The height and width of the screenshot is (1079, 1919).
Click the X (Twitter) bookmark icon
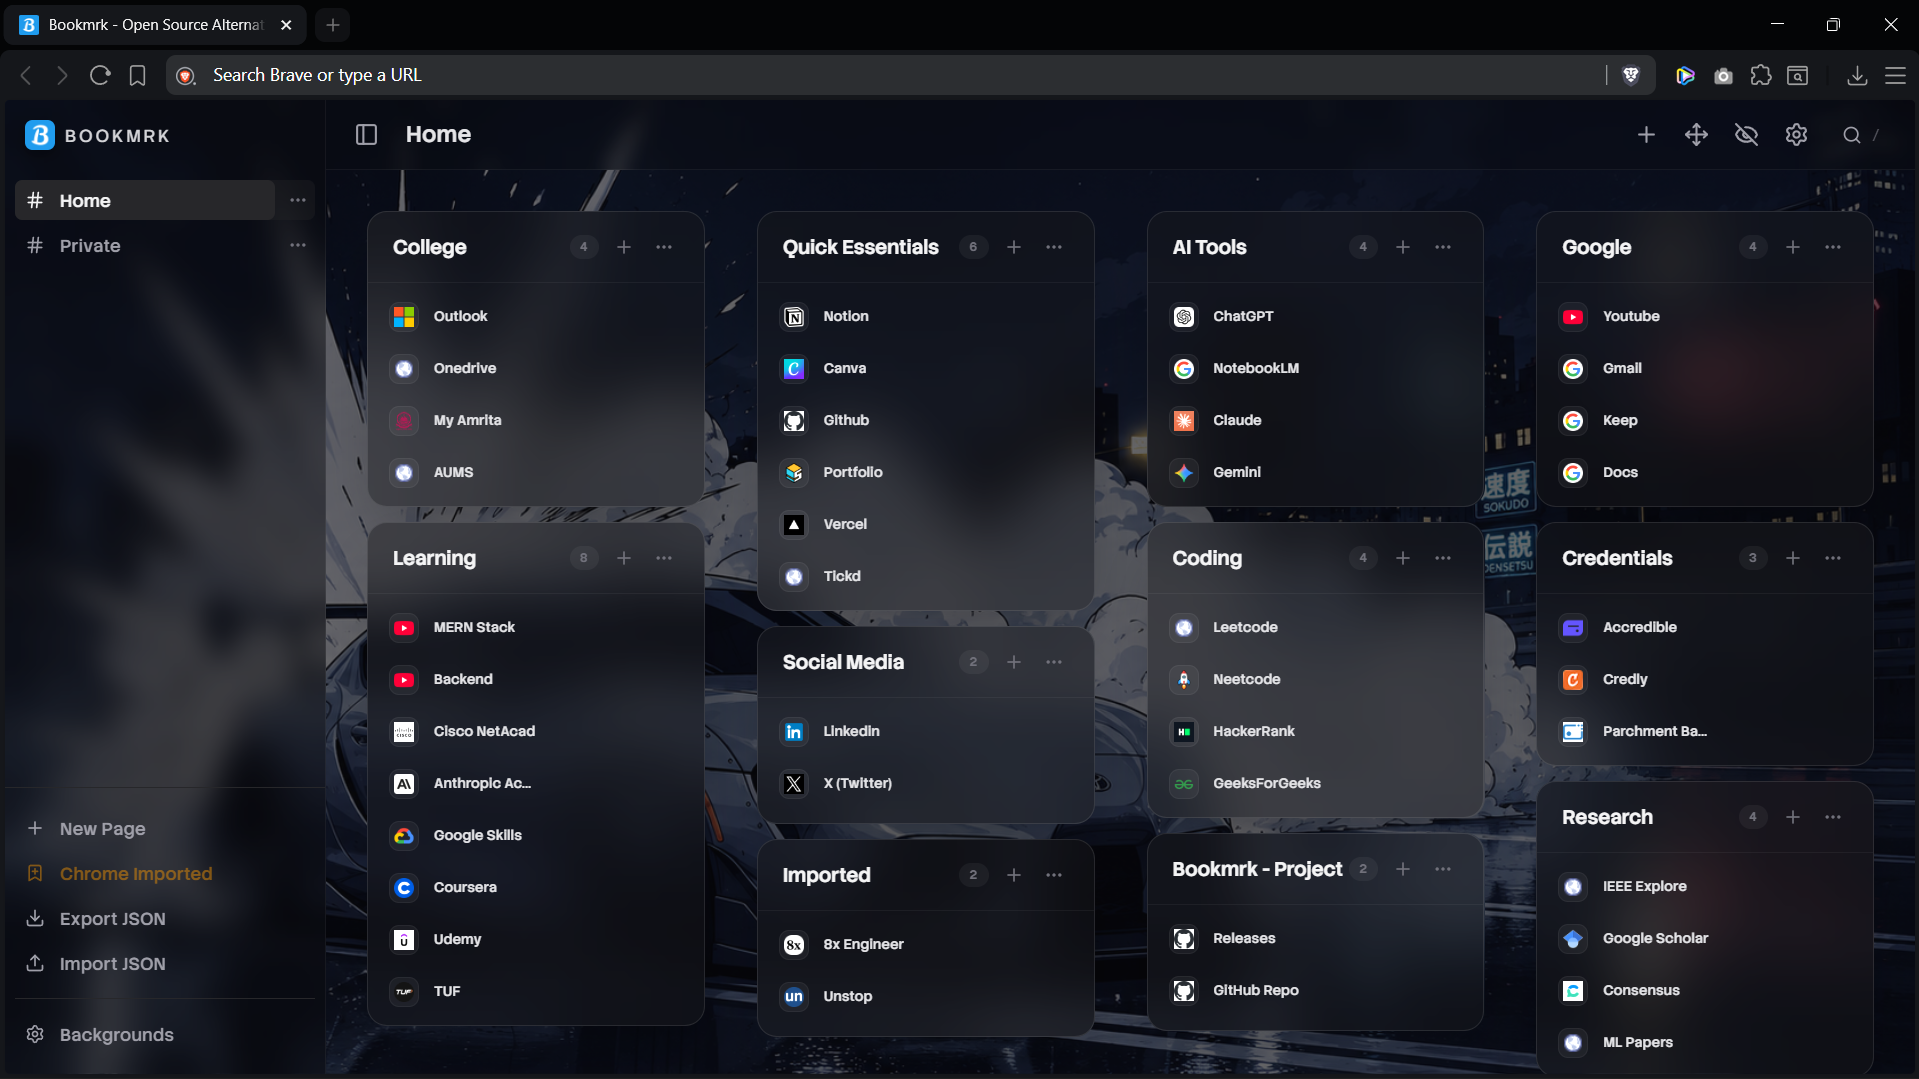click(x=794, y=784)
